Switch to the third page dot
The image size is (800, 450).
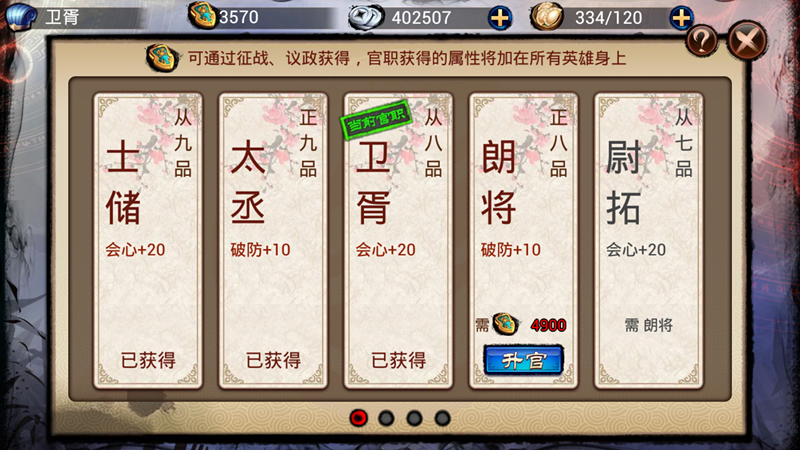(414, 418)
